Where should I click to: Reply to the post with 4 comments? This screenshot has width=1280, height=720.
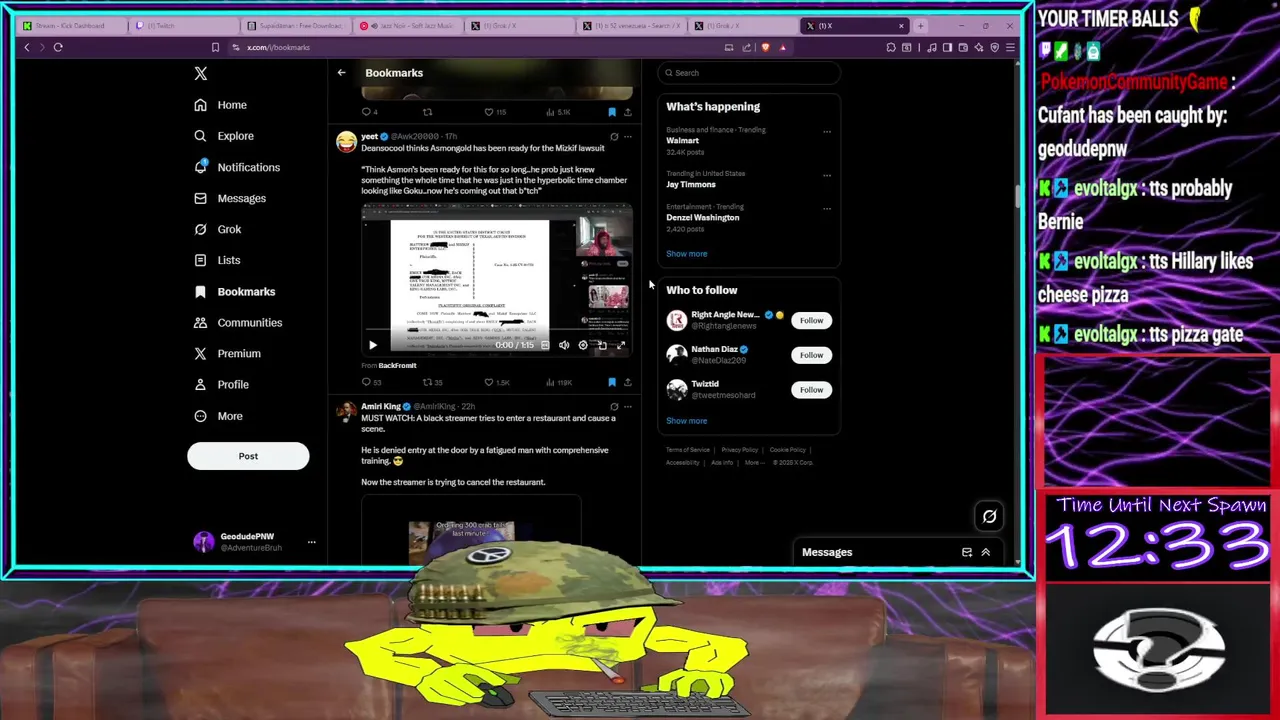tap(369, 112)
